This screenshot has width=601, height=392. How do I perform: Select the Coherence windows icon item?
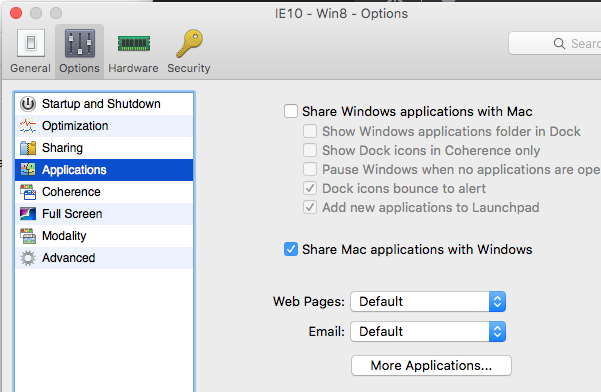coord(28,192)
